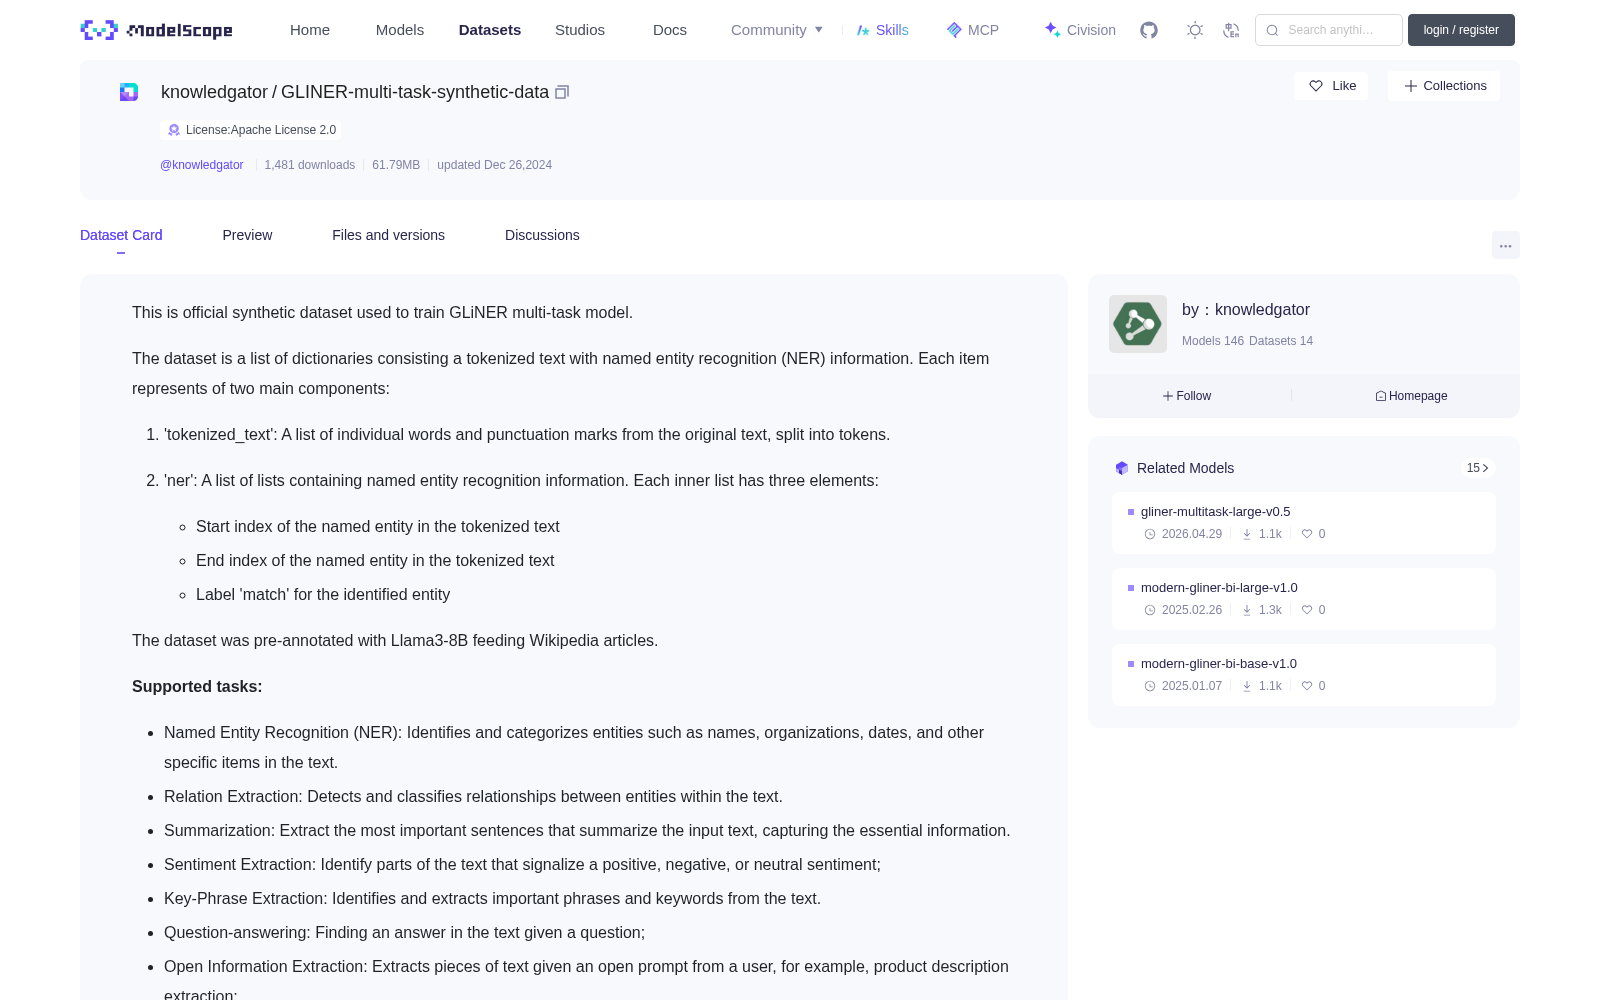Open the @knowledgator profile link
Image resolution: width=1600 pixels, height=1000 pixels.
tap(202, 165)
